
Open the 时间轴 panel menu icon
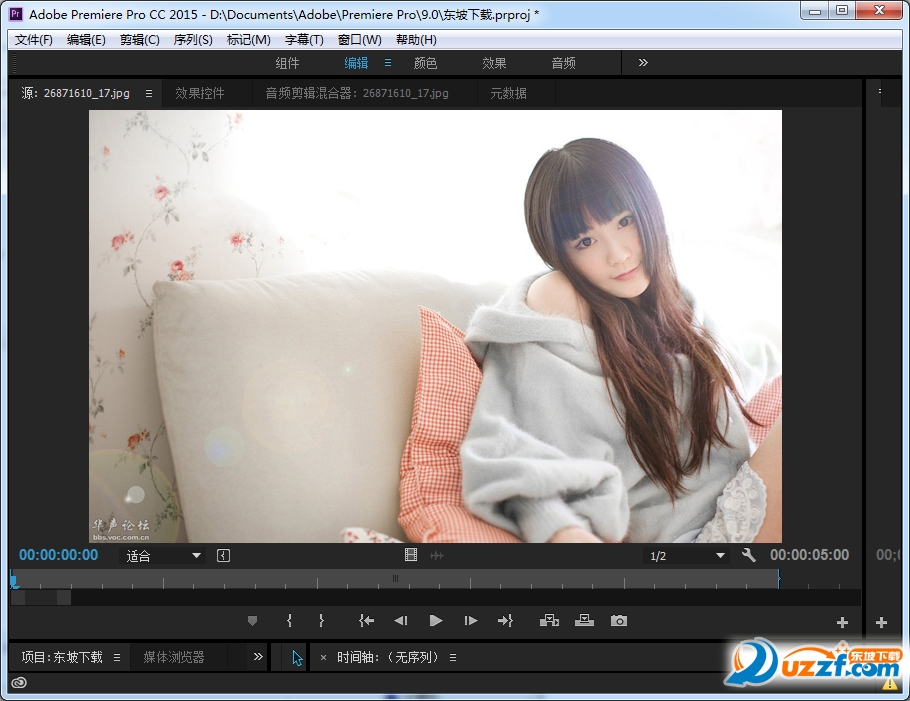(453, 657)
